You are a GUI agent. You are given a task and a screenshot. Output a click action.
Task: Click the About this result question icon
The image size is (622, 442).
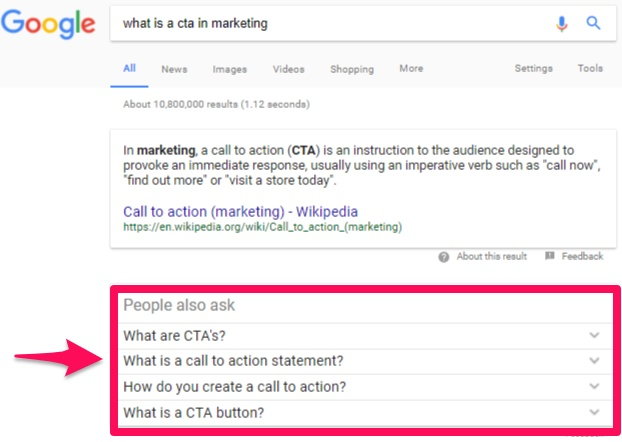[443, 257]
